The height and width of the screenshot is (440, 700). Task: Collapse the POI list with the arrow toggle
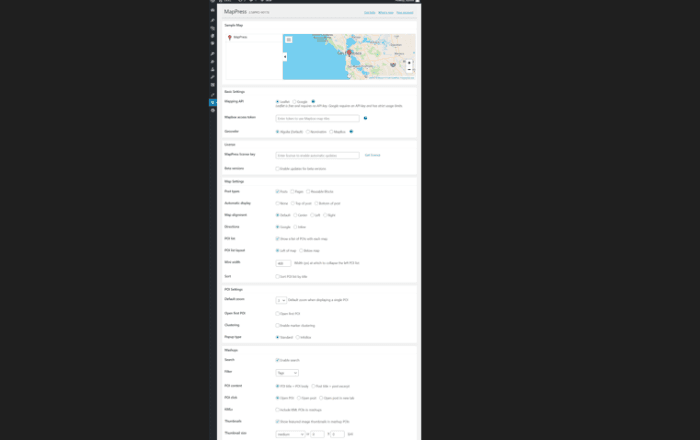pos(285,57)
